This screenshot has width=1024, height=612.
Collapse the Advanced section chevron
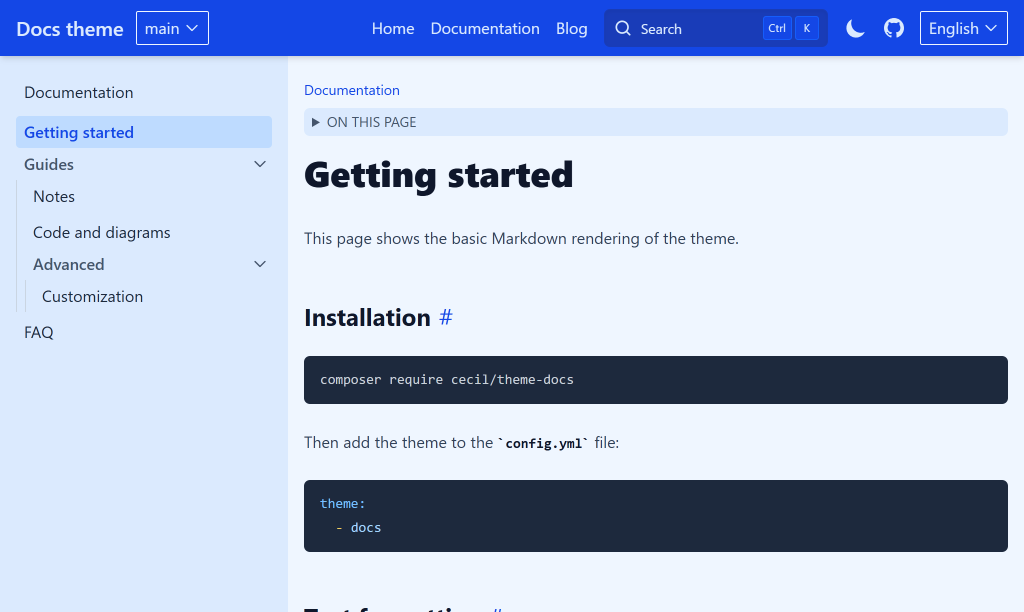click(x=260, y=264)
